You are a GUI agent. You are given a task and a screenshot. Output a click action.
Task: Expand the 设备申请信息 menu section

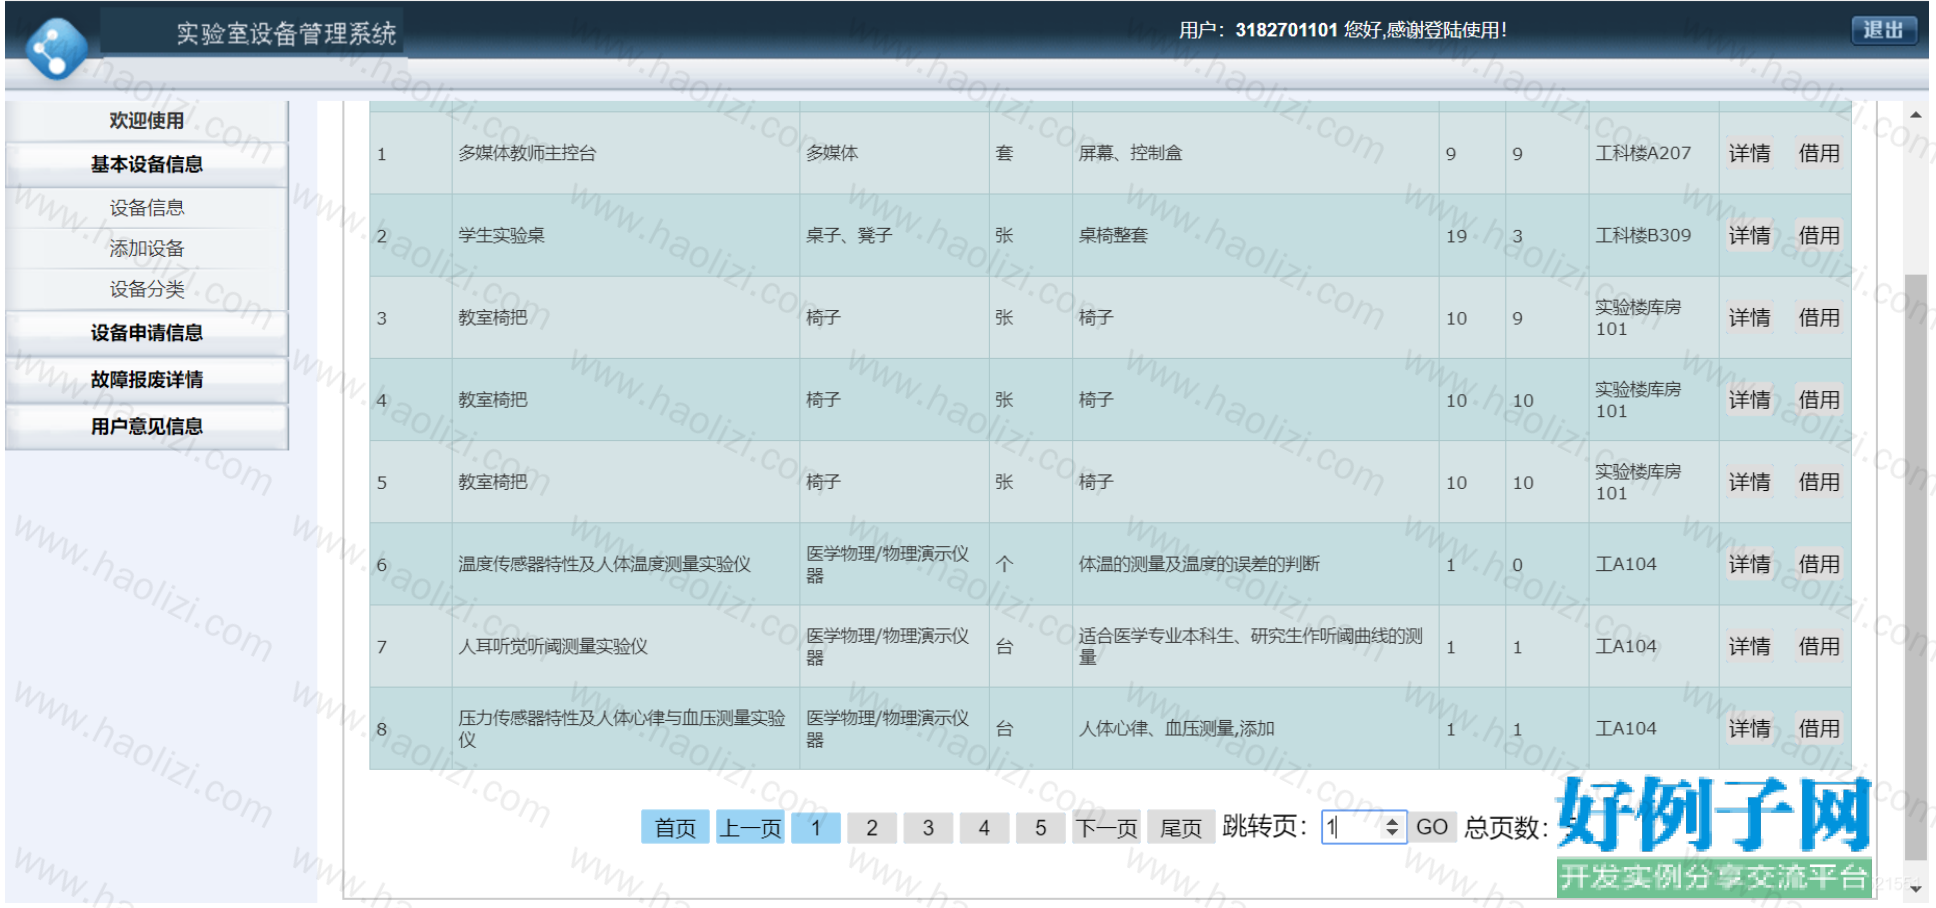pyautogui.click(x=146, y=333)
